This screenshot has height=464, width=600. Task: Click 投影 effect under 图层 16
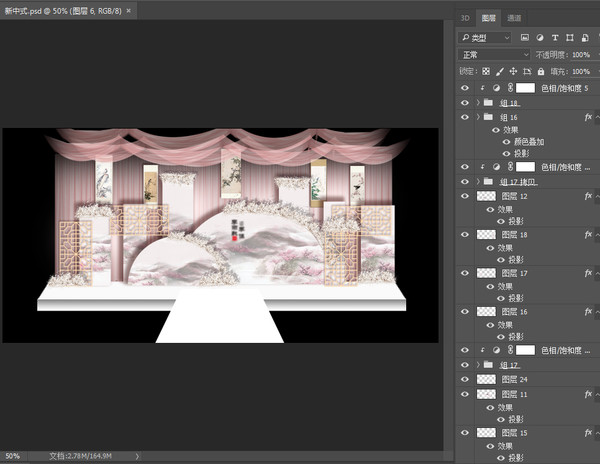pos(515,337)
